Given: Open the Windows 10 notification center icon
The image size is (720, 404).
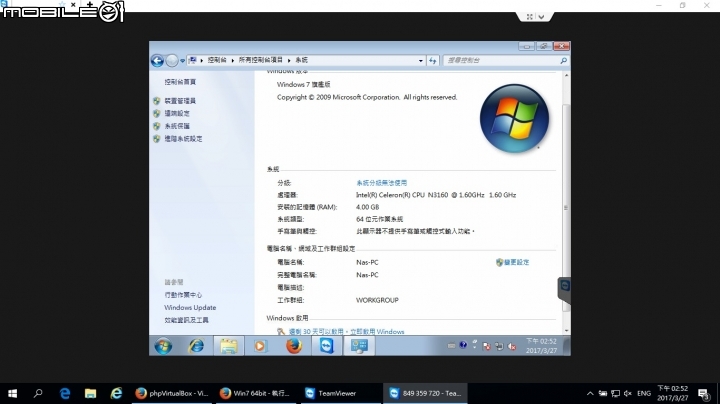Looking at the screenshot, I should pos(703,393).
